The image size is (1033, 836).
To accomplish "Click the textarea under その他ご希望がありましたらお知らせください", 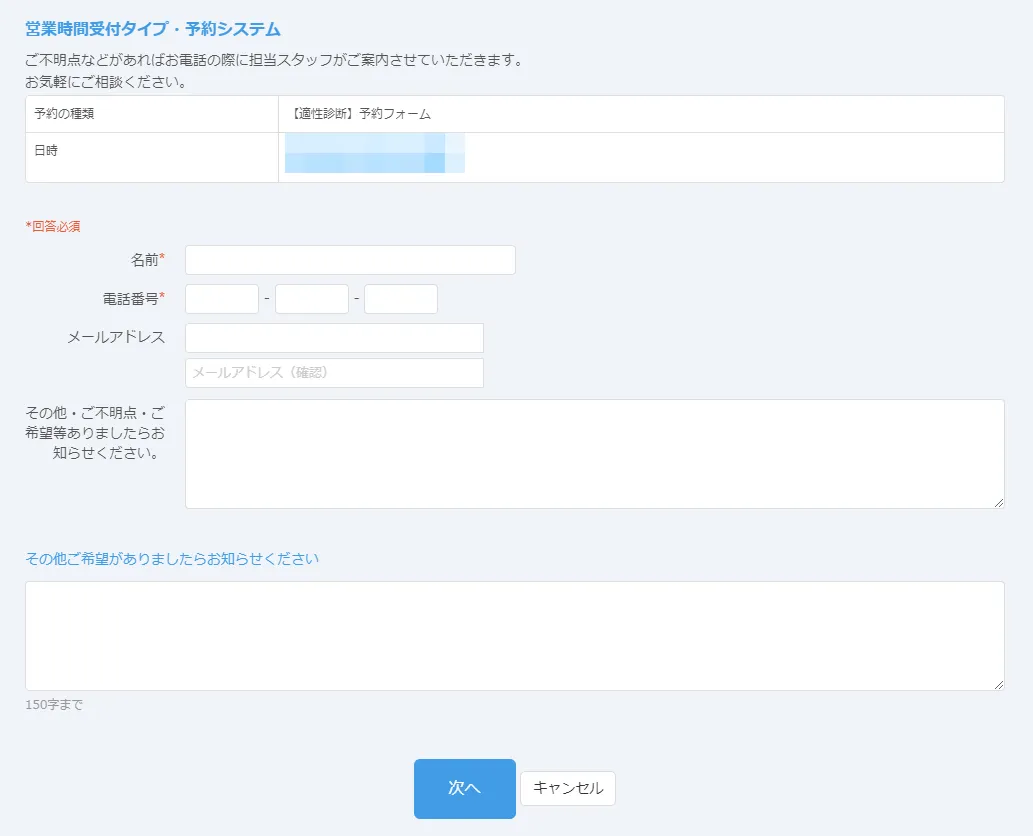I will (x=514, y=635).
